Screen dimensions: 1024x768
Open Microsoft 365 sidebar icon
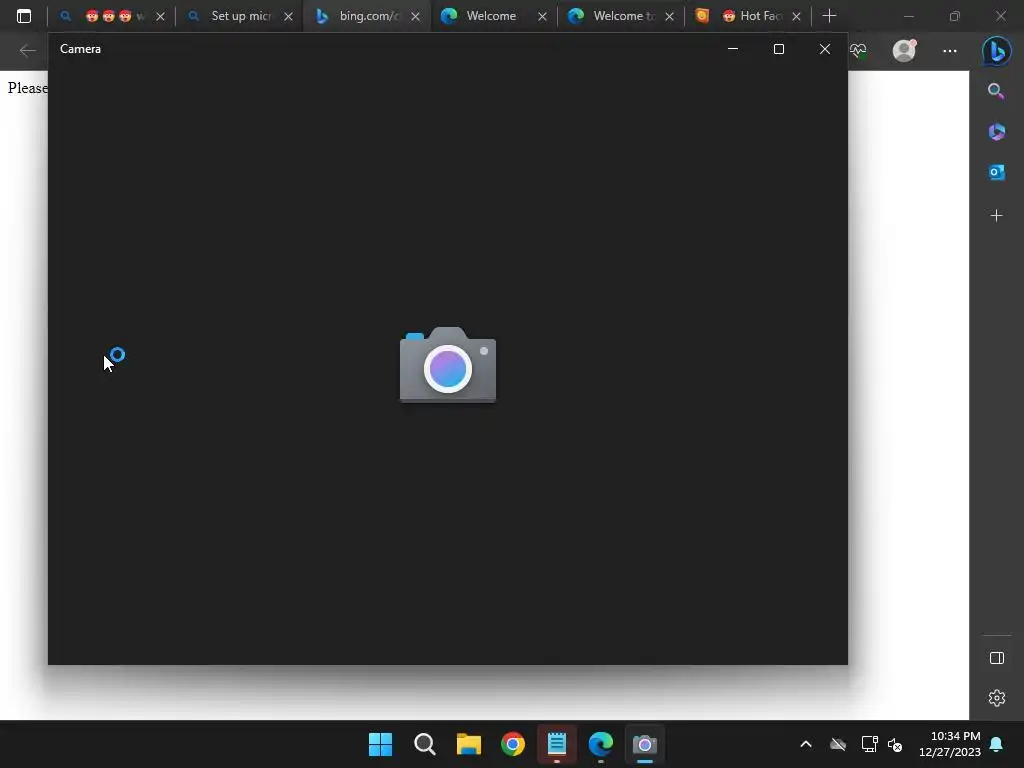pyautogui.click(x=997, y=132)
